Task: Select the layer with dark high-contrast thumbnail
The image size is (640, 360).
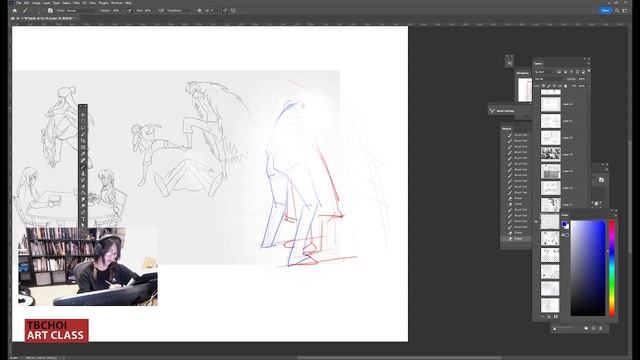Action: click(x=551, y=154)
